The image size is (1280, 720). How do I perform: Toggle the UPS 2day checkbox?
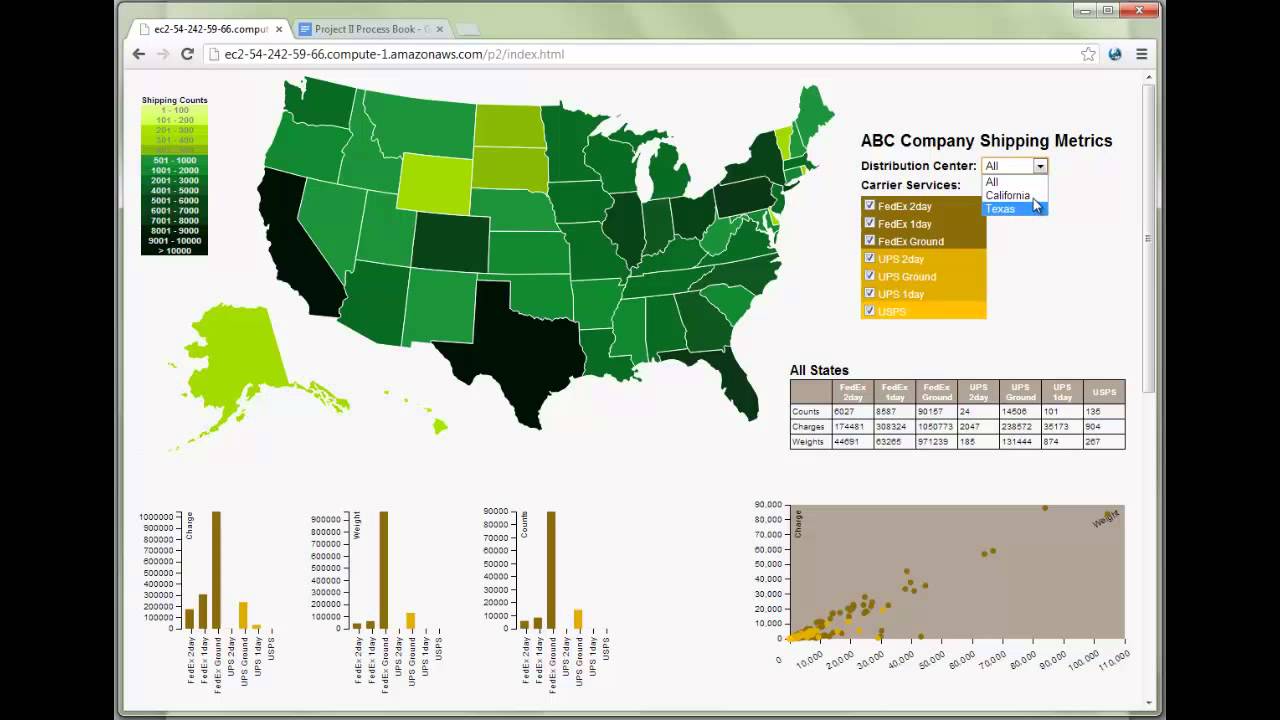point(870,258)
